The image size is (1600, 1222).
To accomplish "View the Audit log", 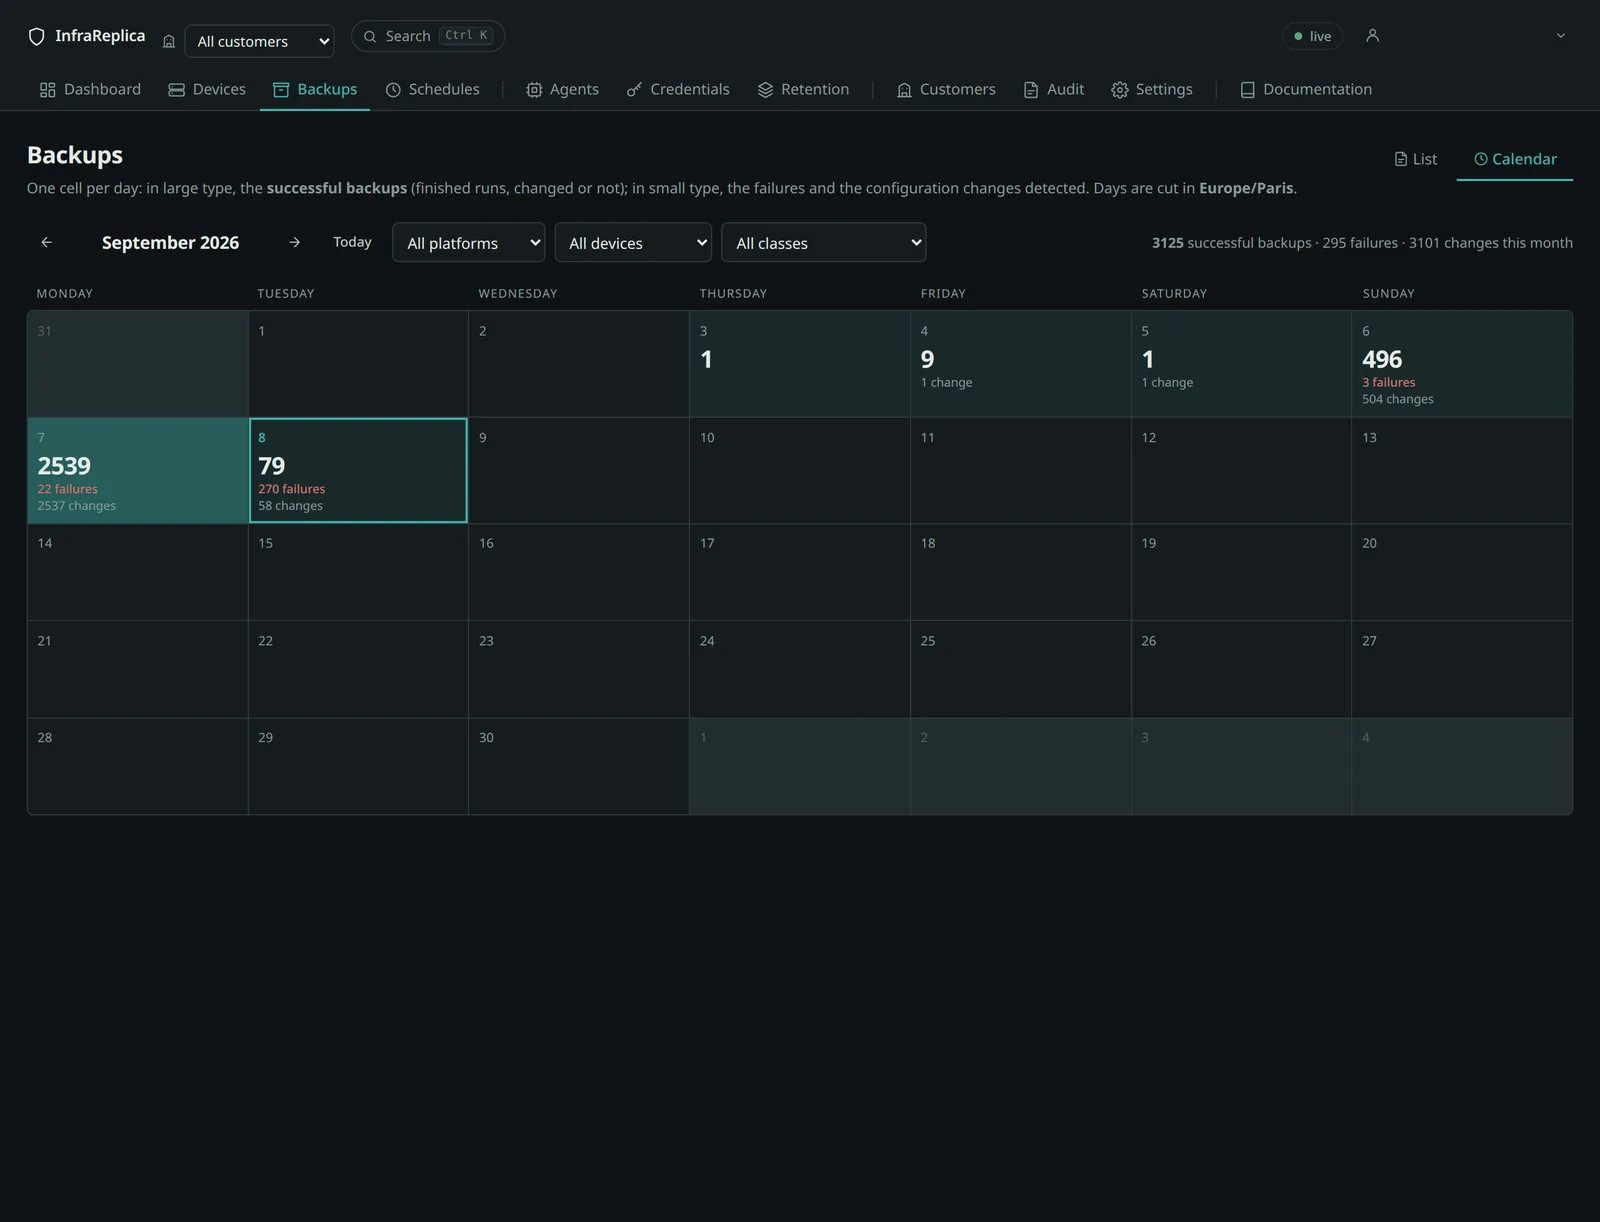I will pyautogui.click(x=1054, y=89).
